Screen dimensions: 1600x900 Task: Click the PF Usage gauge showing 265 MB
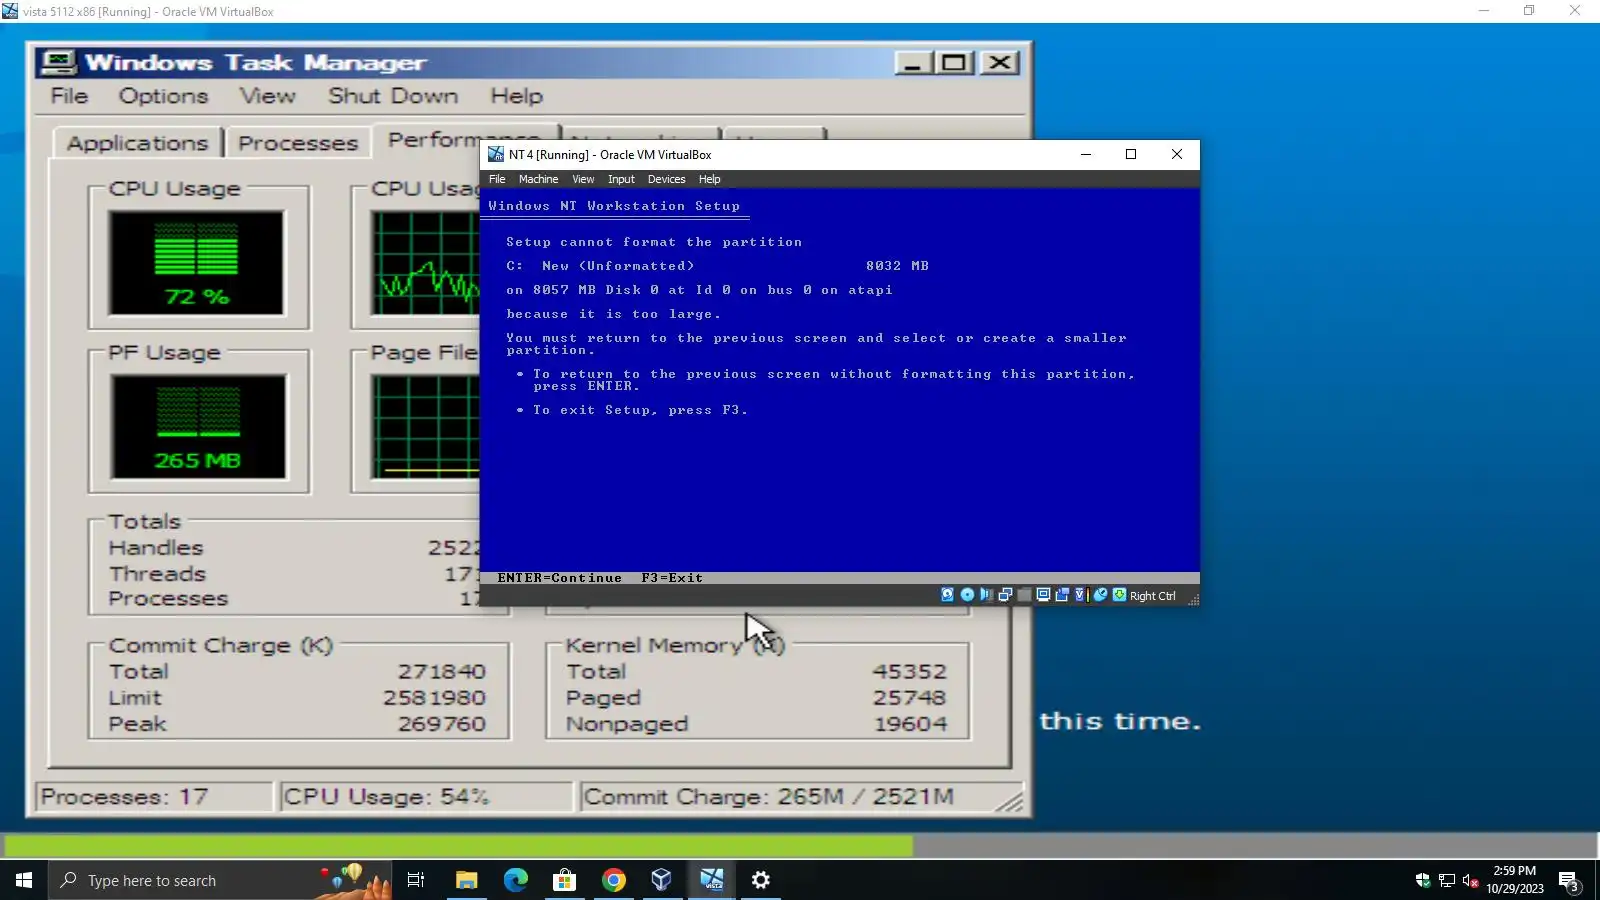click(198, 427)
